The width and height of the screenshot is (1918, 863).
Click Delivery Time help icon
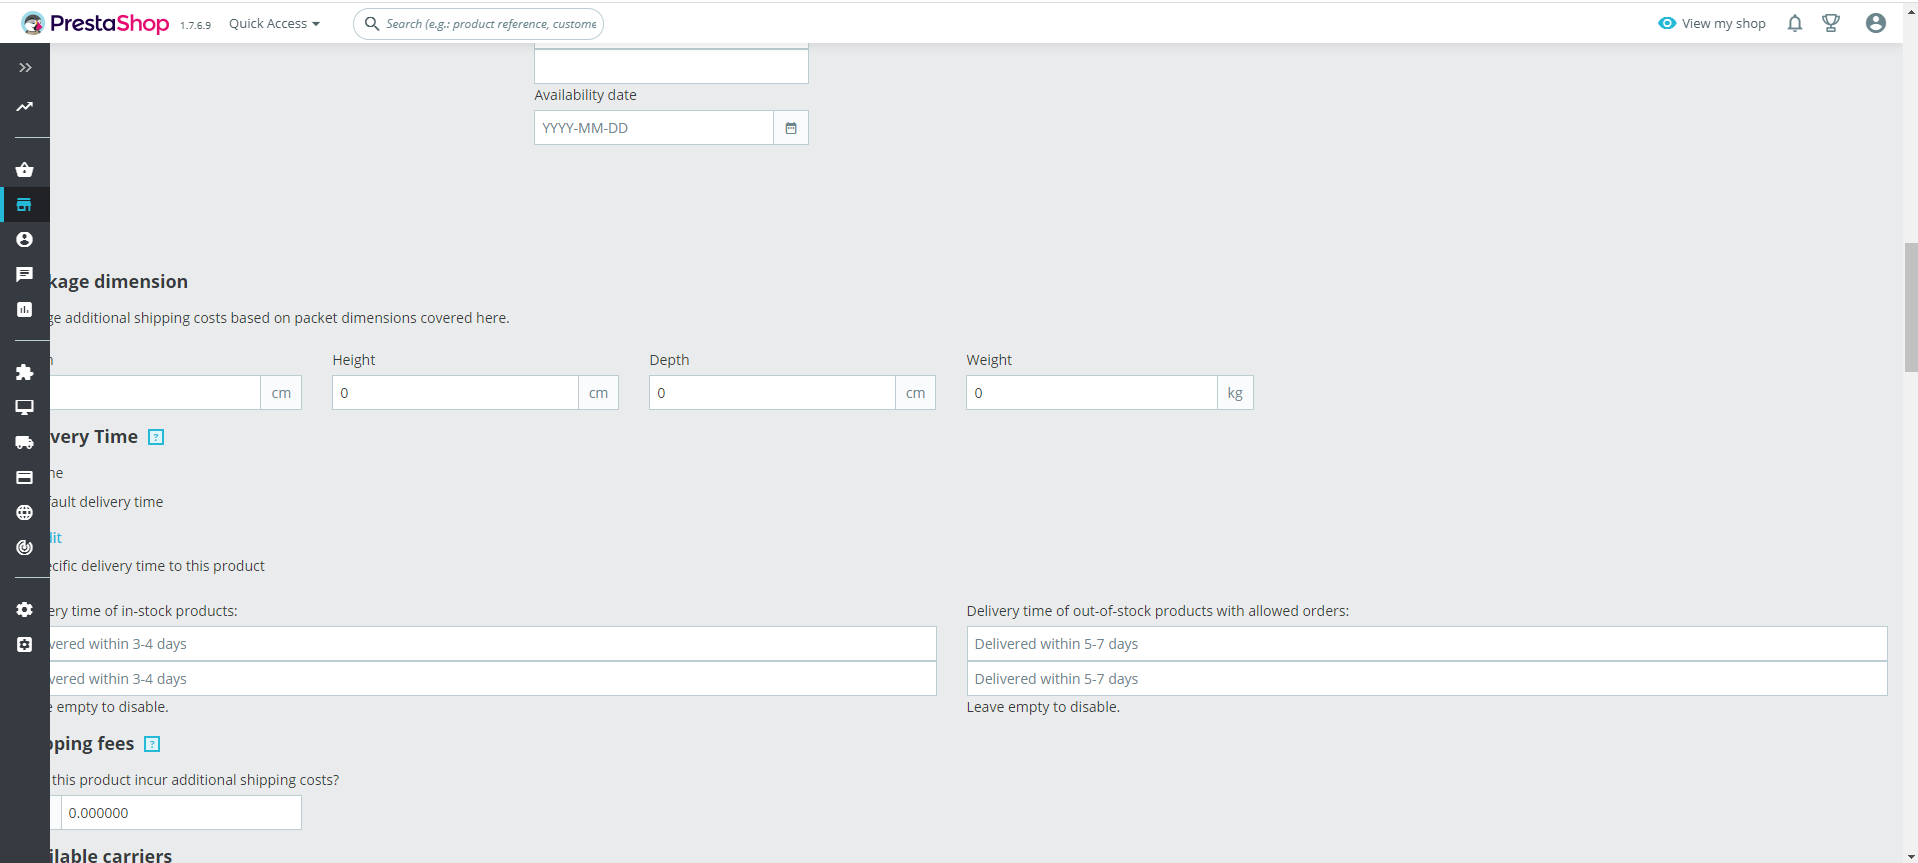(x=156, y=437)
